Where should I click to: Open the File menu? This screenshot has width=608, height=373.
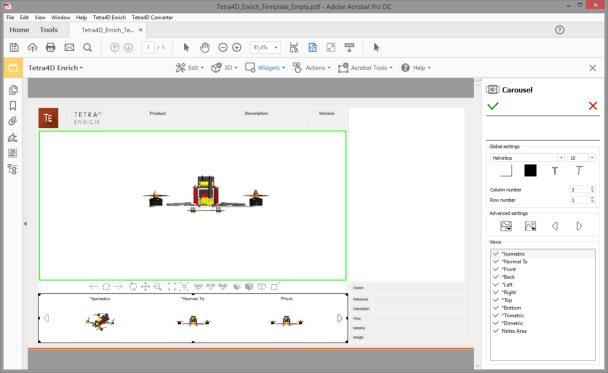pos(10,17)
